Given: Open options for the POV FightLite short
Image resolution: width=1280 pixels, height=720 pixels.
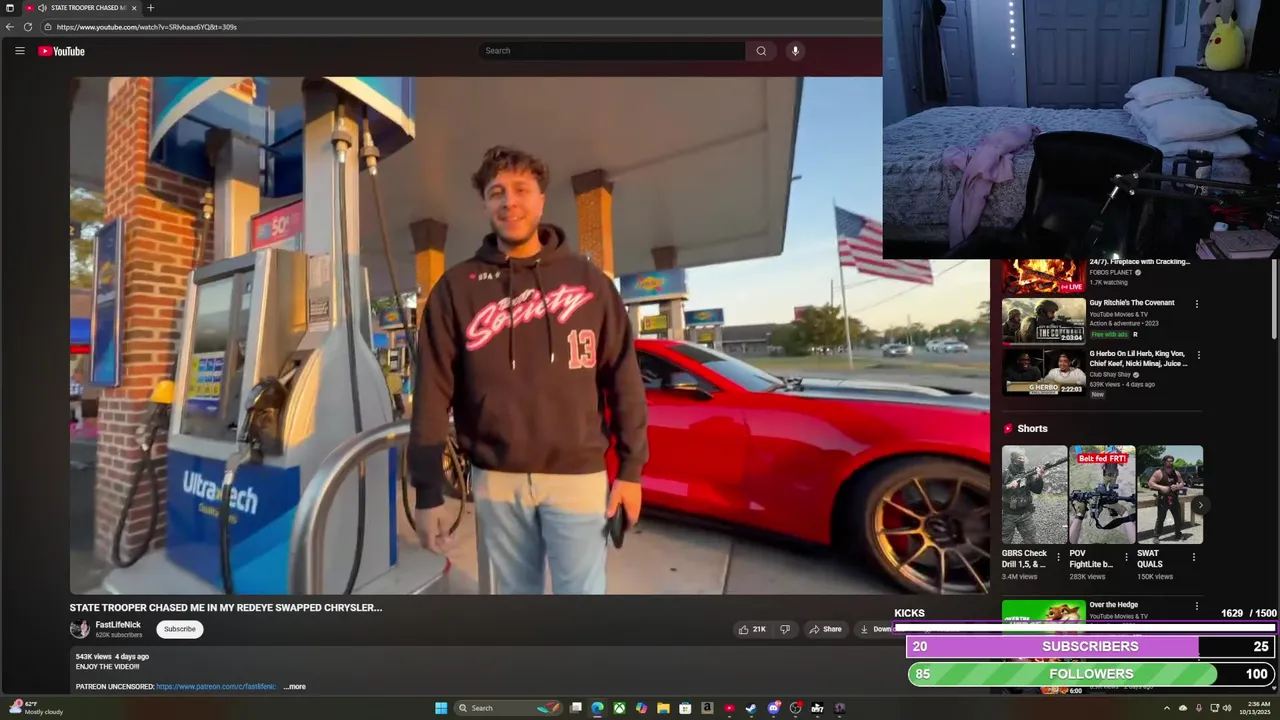Looking at the screenshot, I should [1126, 557].
